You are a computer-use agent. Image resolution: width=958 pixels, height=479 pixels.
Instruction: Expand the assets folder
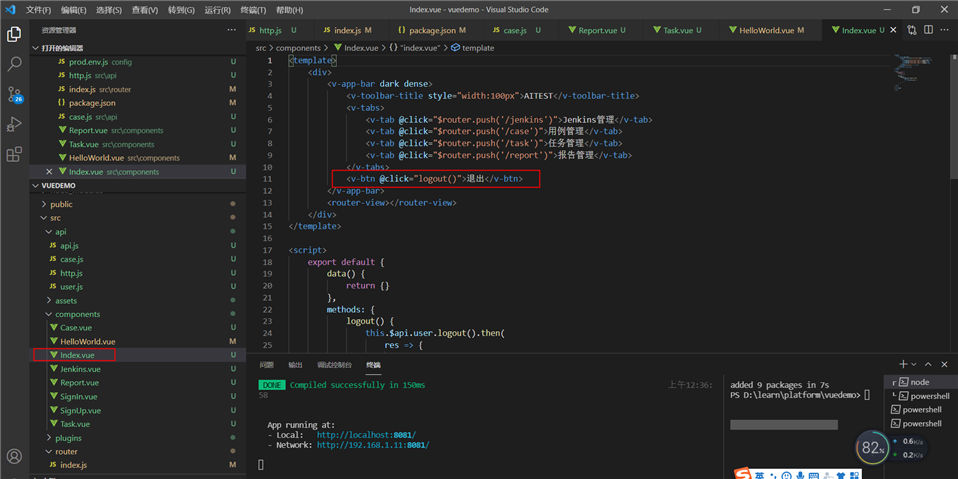(x=137, y=301)
